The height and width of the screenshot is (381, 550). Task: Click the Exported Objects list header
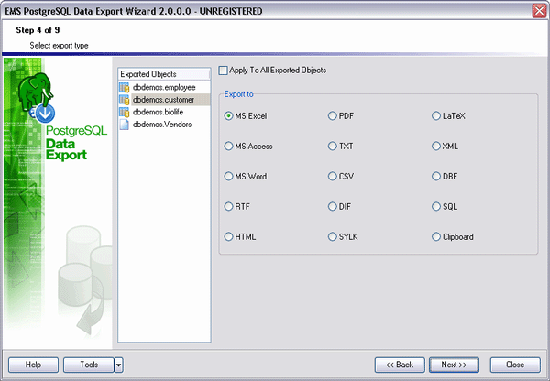click(x=164, y=74)
